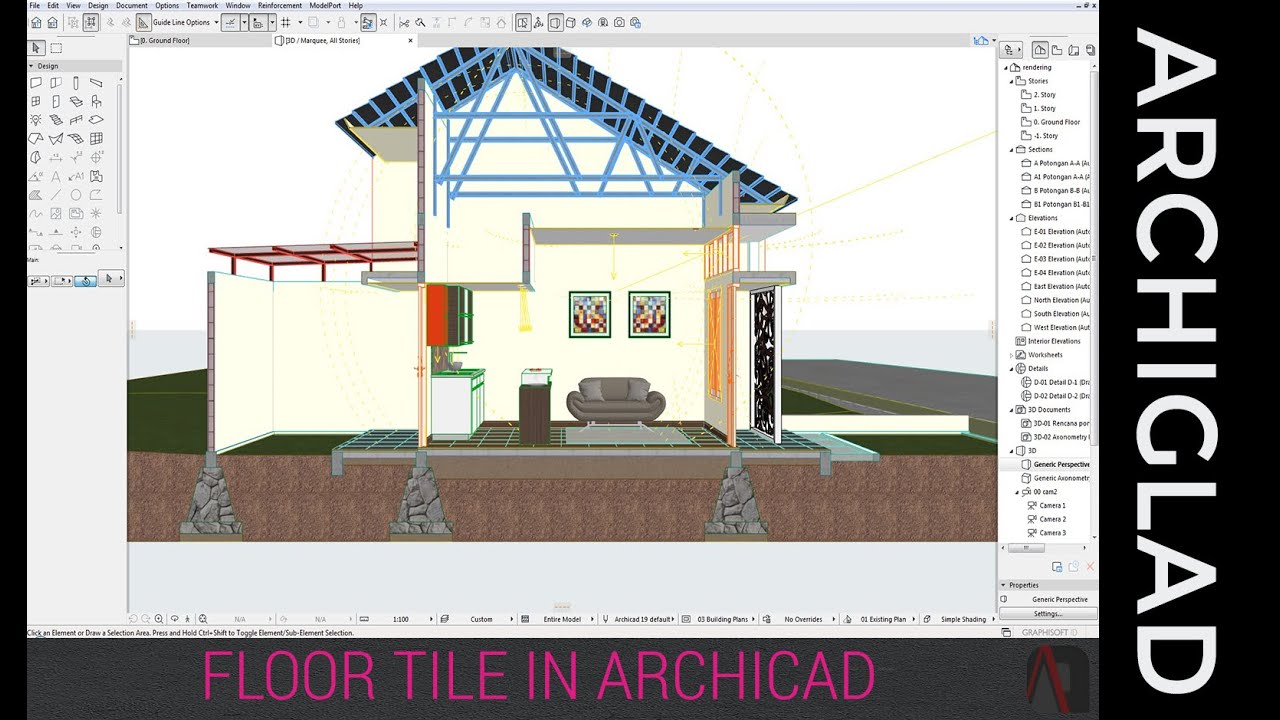Image resolution: width=1280 pixels, height=720 pixels.
Task: Select the Marquee tool
Action: coord(56,47)
